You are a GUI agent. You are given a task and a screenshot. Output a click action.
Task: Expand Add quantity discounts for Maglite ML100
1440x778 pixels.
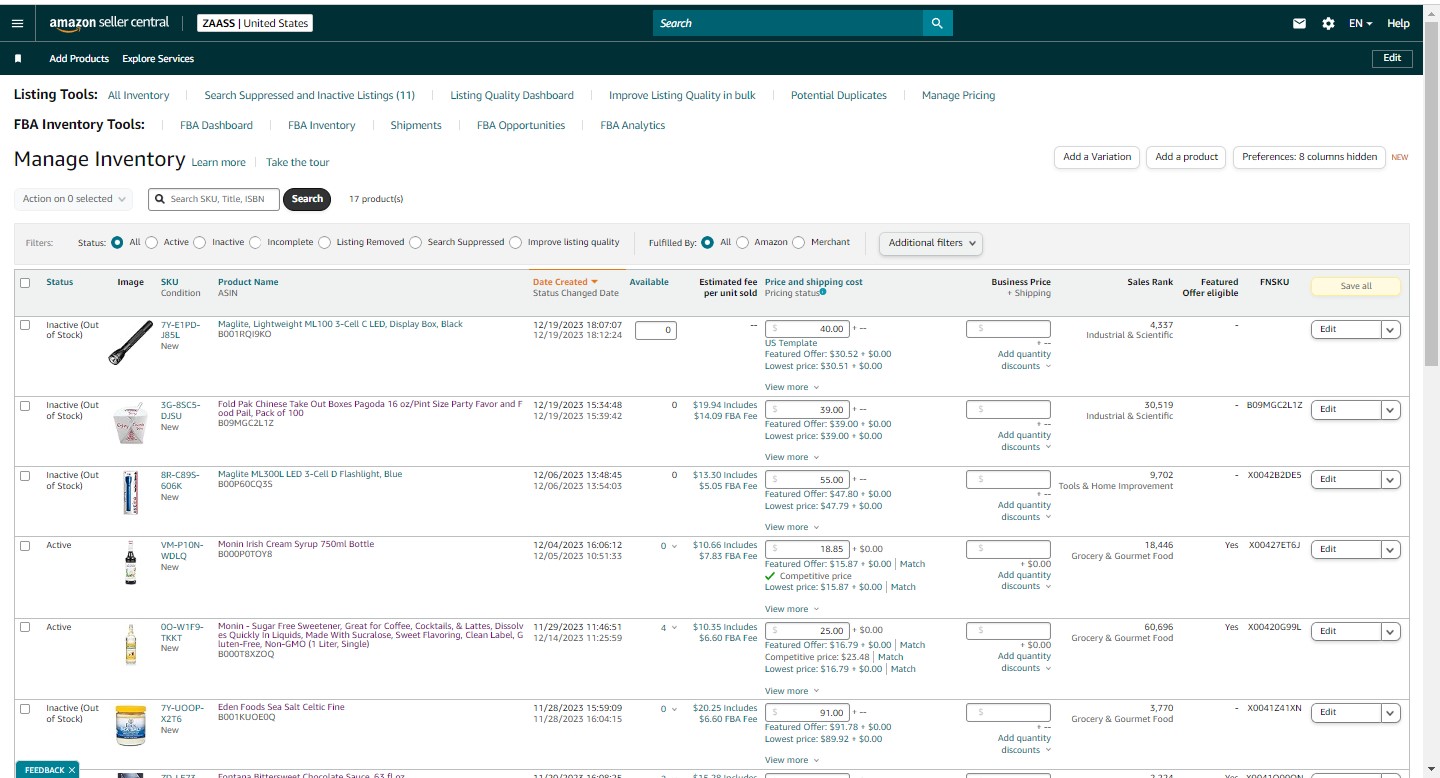[x=1024, y=360]
